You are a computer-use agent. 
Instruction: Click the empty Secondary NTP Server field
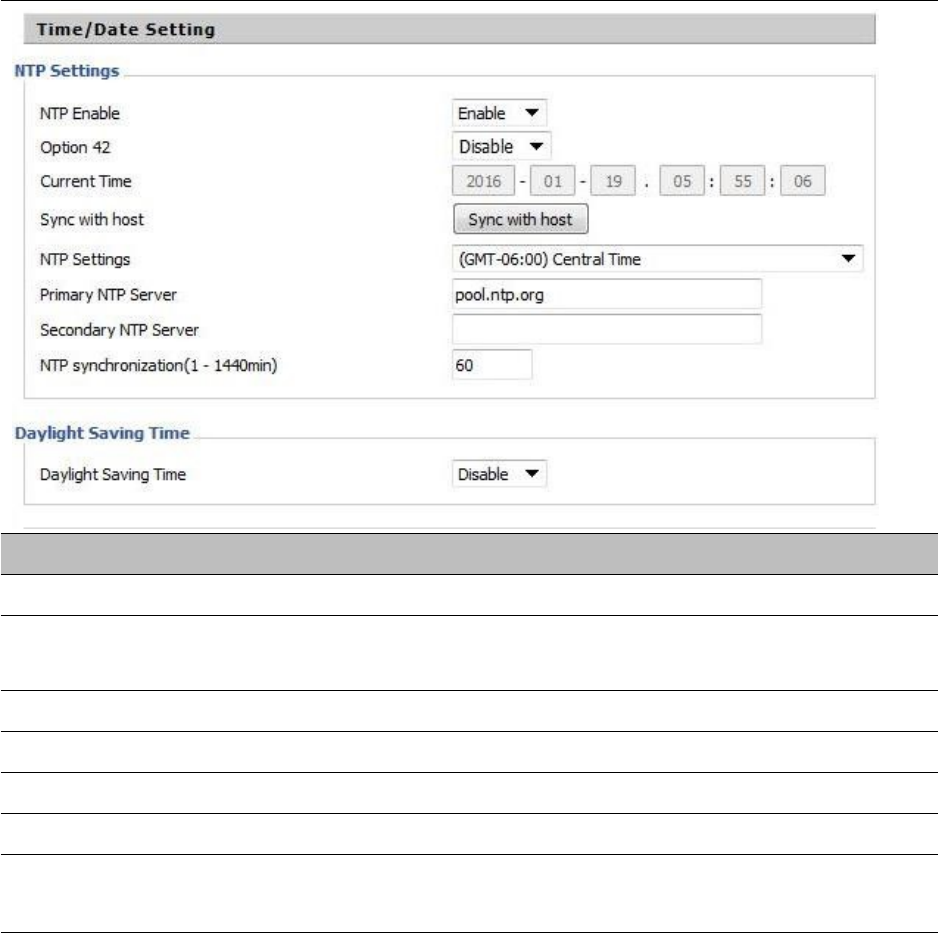(x=607, y=330)
